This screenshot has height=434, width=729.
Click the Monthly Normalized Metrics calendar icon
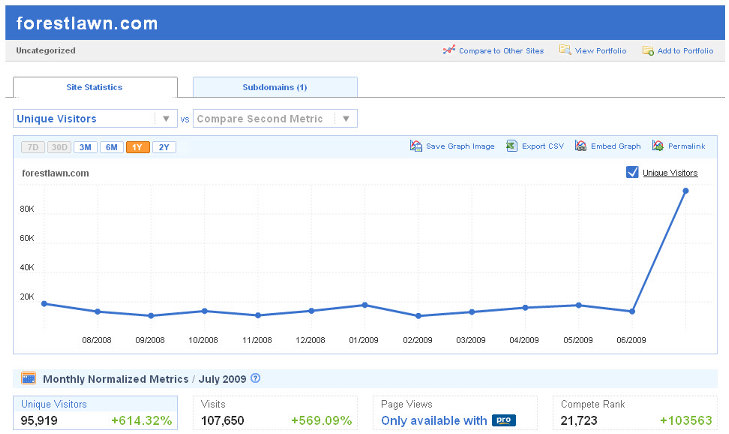tap(28, 378)
